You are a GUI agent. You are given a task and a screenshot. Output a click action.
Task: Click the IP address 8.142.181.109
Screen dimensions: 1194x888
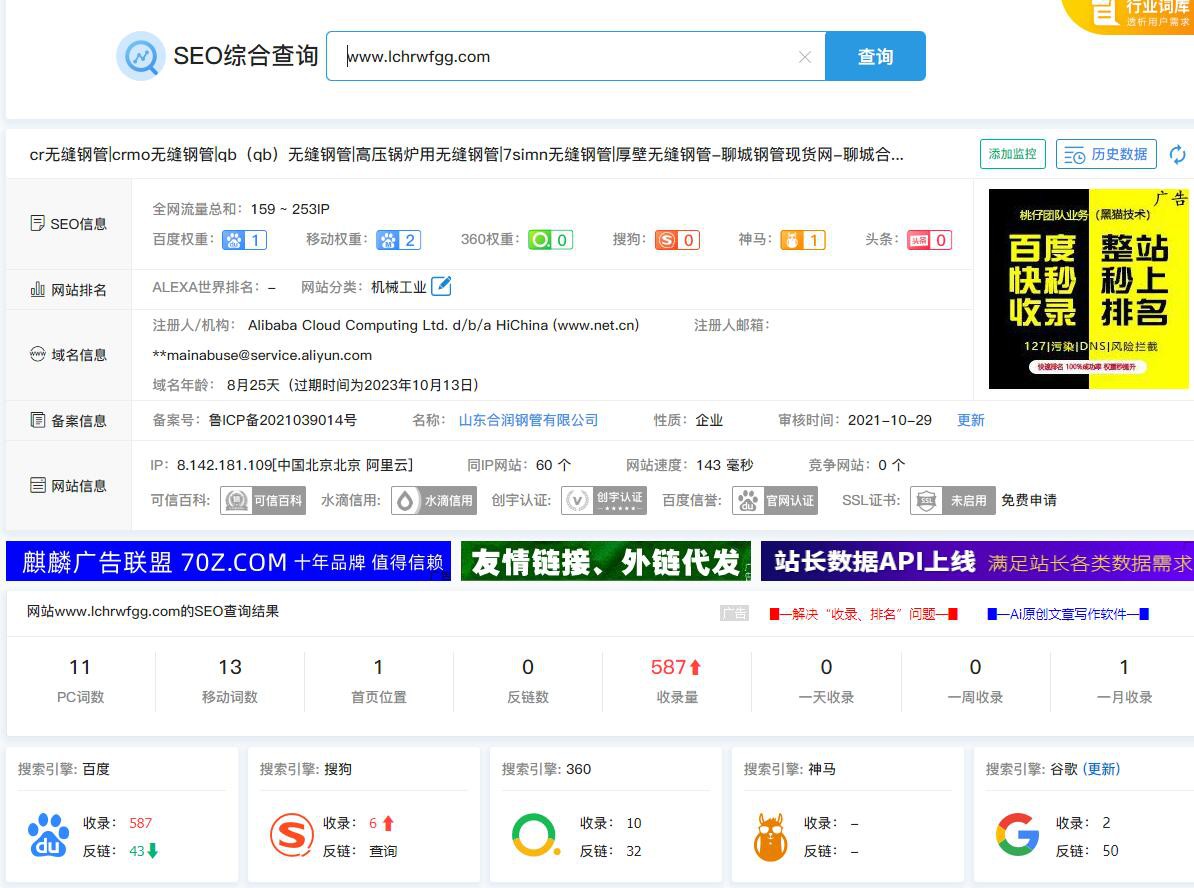pyautogui.click(x=224, y=465)
